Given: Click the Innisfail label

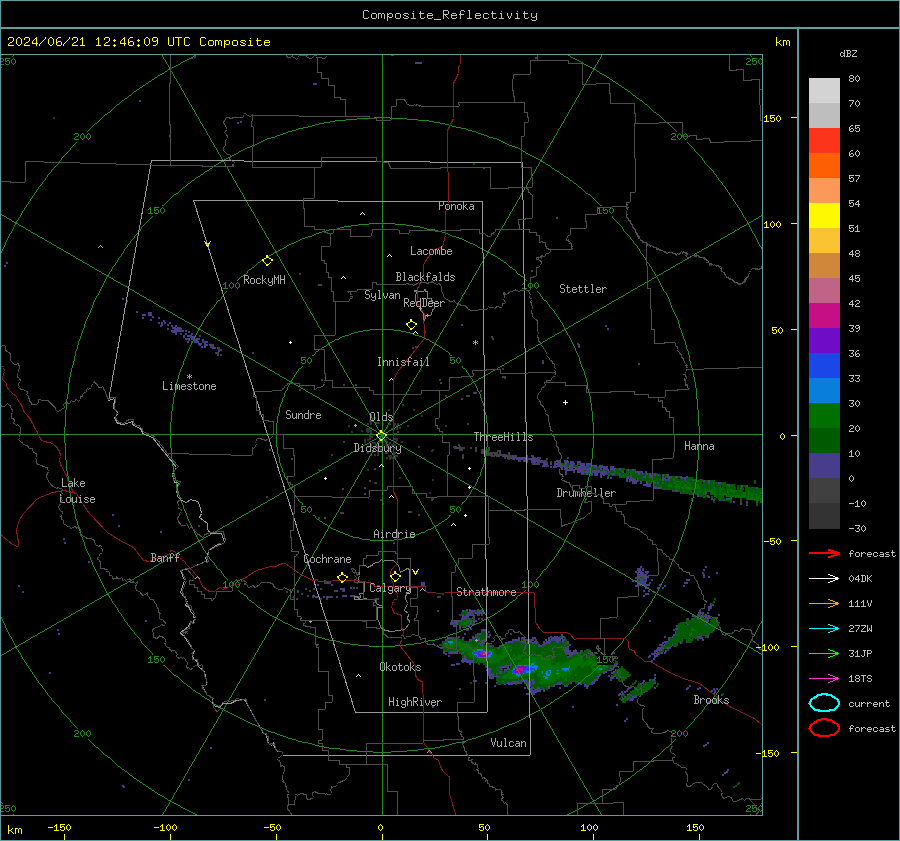Looking at the screenshot, I should [x=403, y=362].
